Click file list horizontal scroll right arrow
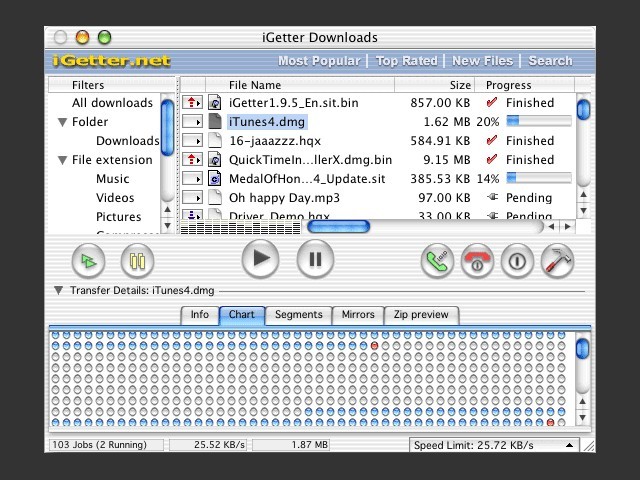 (x=567, y=227)
